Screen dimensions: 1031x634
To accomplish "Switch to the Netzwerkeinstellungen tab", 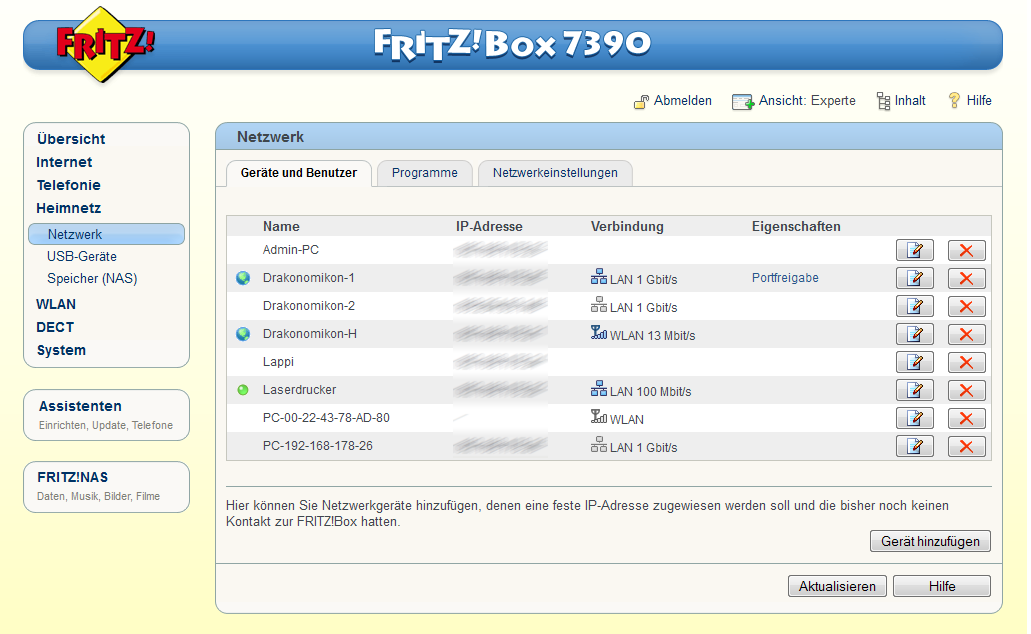I will [x=555, y=173].
